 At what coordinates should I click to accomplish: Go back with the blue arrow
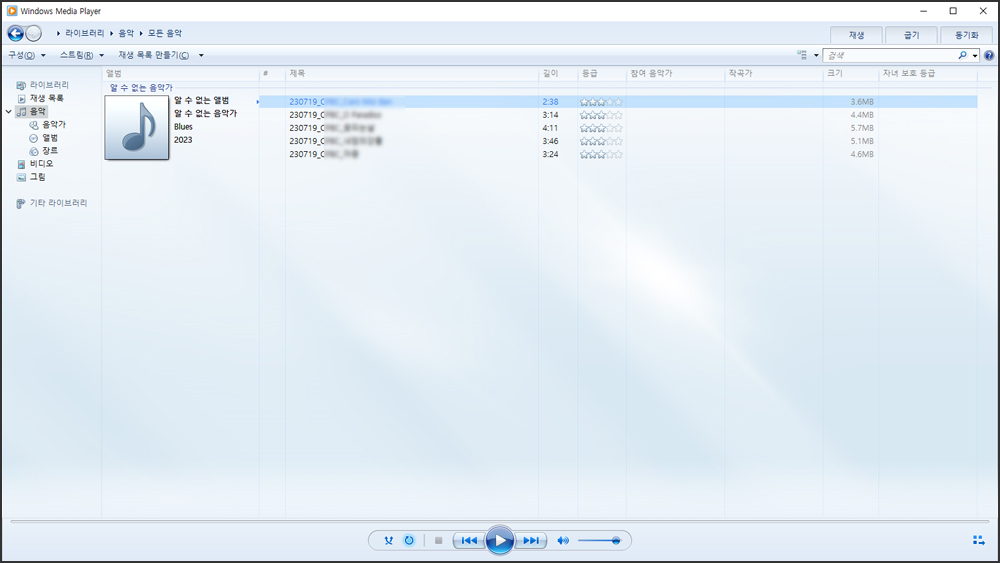coord(15,33)
